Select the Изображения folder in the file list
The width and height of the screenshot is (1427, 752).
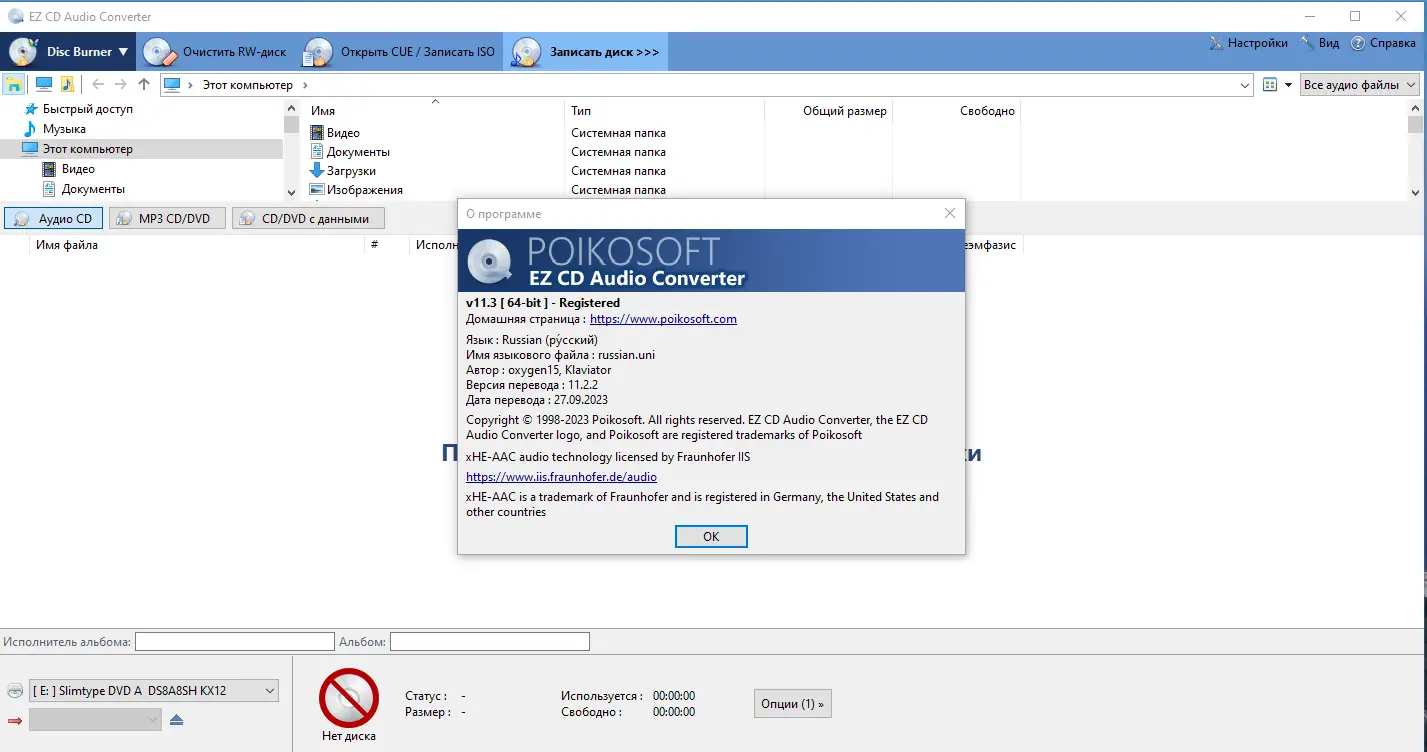pos(364,190)
